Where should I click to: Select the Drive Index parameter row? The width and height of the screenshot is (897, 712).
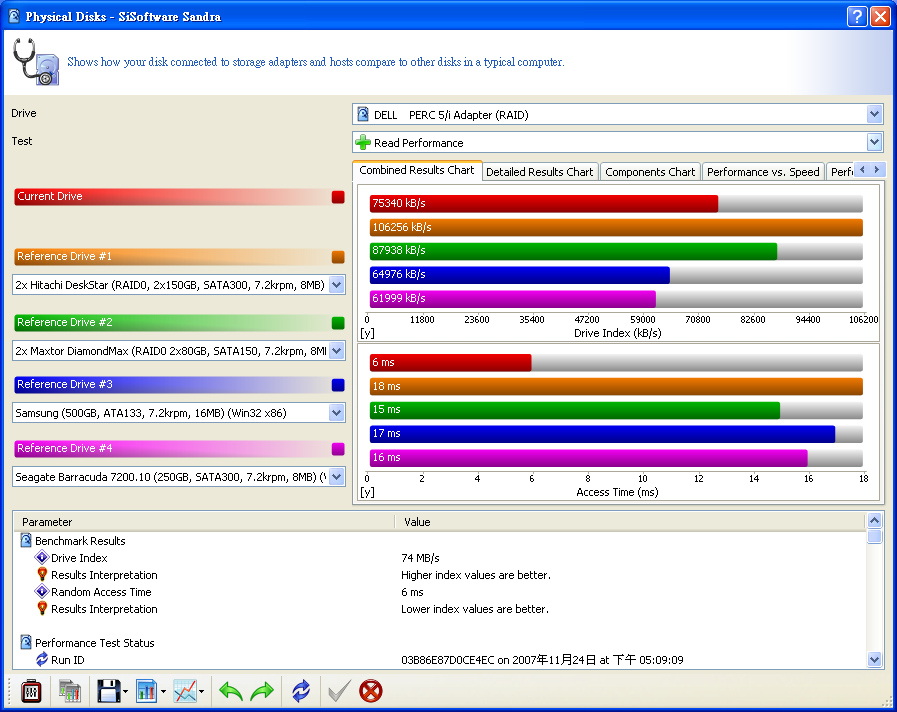[439, 558]
